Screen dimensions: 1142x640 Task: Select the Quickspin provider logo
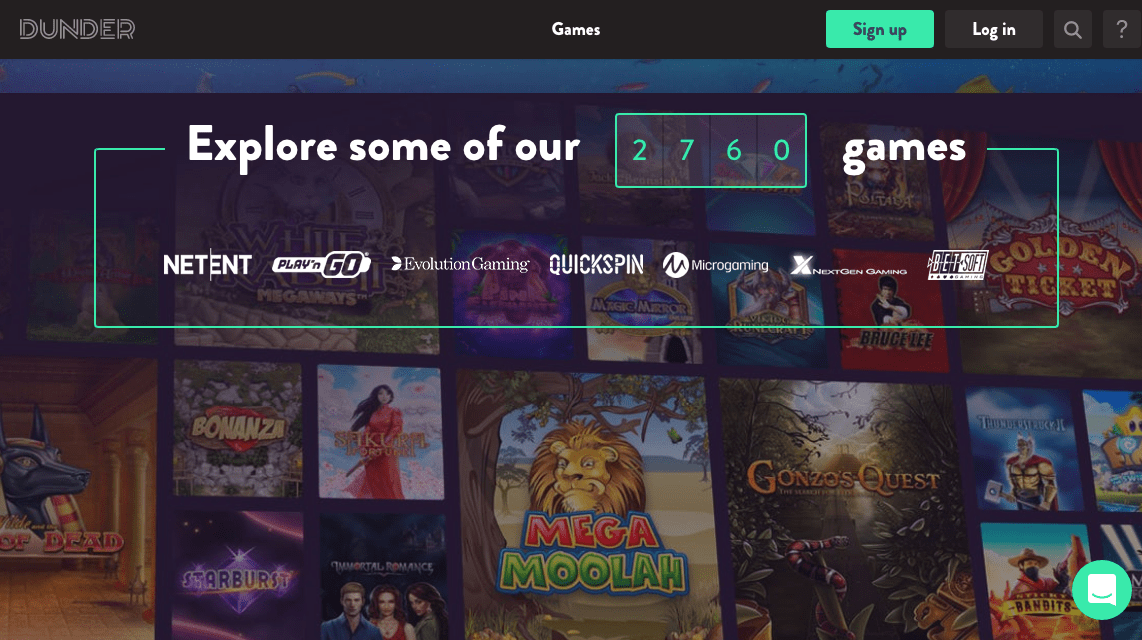[596, 264]
